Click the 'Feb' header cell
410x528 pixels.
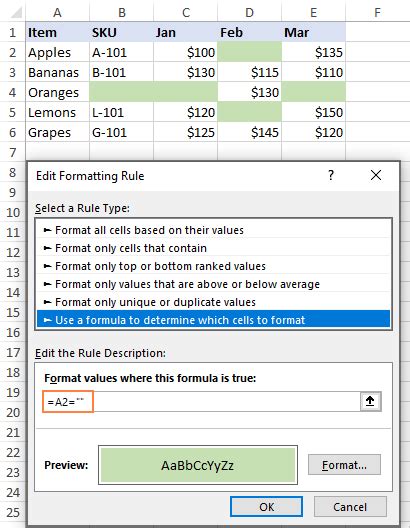pos(249,32)
